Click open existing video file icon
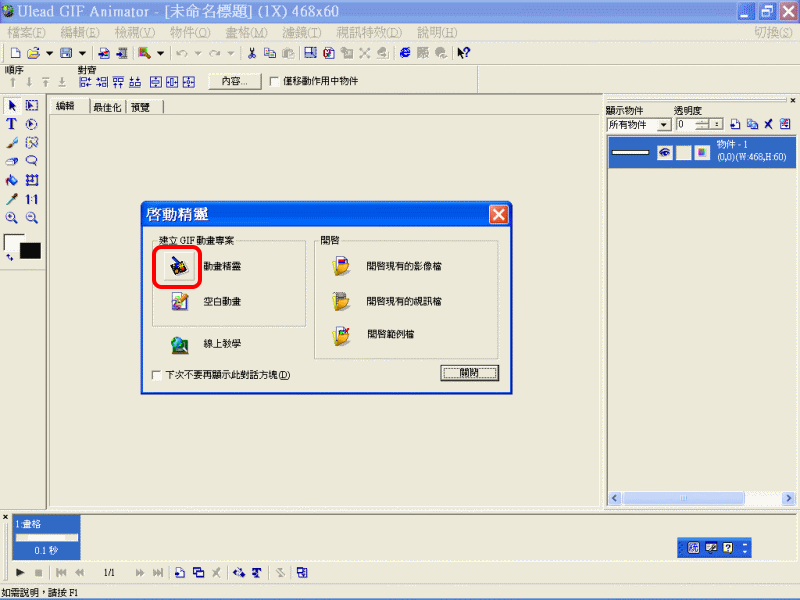Image resolution: width=800 pixels, height=600 pixels. 342,301
